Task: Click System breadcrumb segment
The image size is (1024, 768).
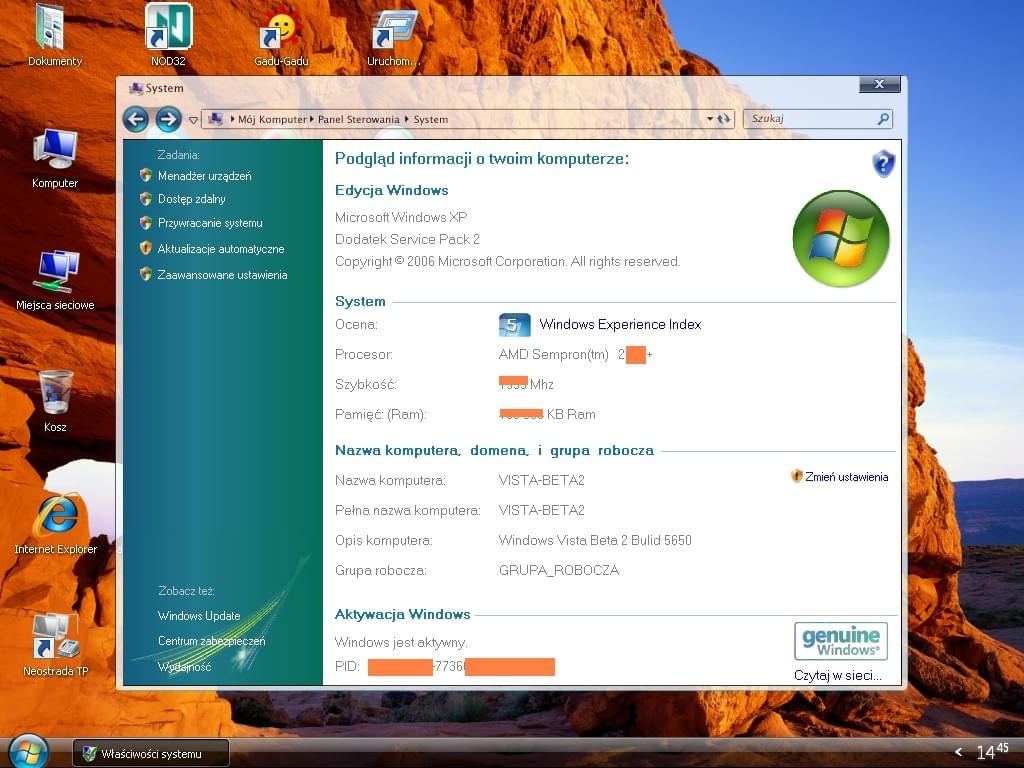Action: click(430, 120)
